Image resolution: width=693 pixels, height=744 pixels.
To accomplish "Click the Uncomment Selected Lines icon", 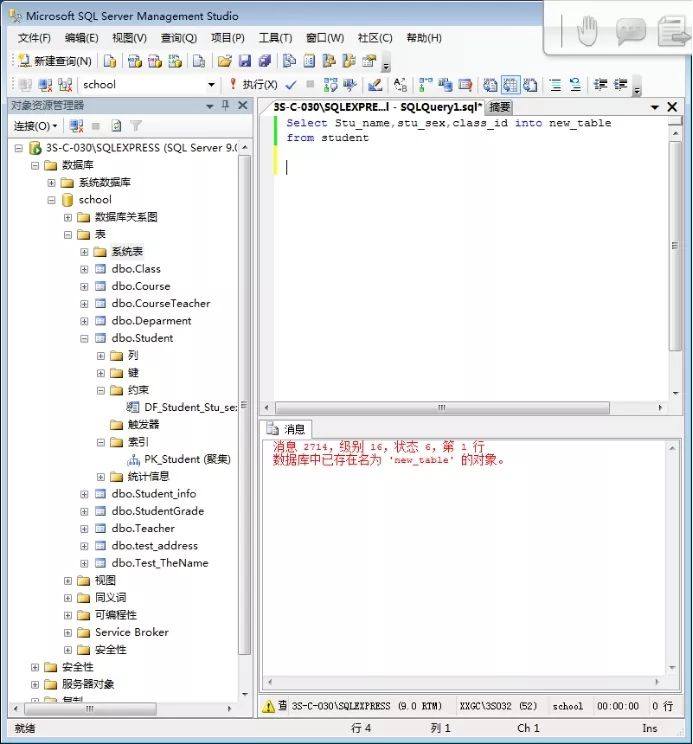I will 575,85.
